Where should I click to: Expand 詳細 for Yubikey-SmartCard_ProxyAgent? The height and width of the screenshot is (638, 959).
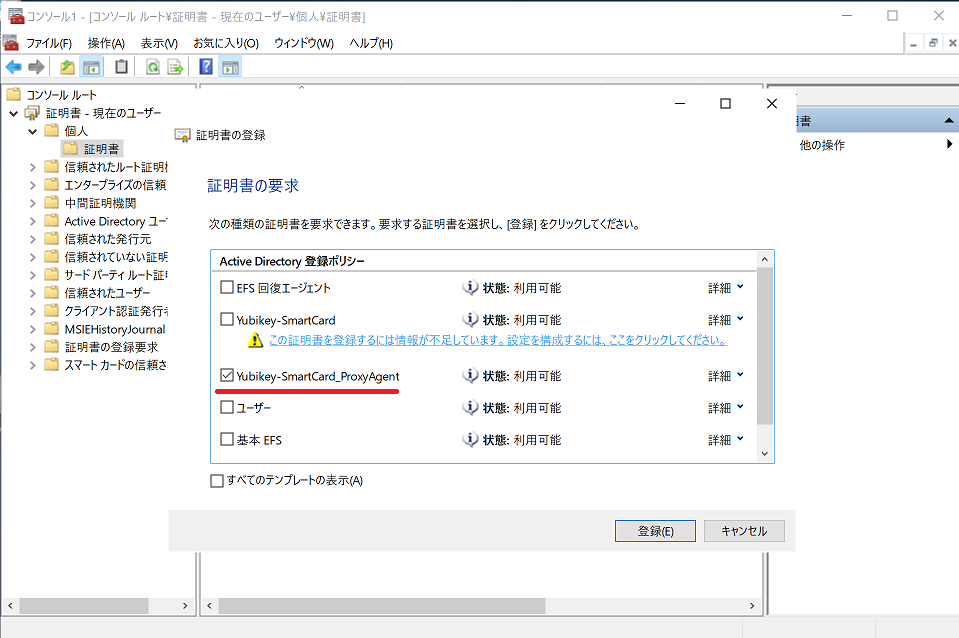(725, 376)
